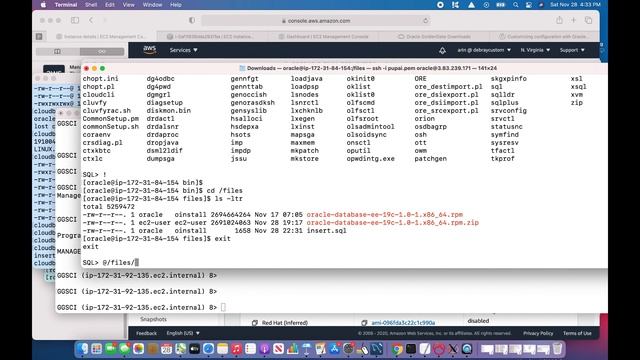
Task: Toggle Safari sidebar button
Action: point(75,20)
